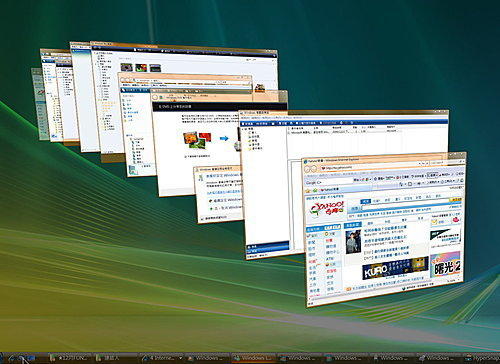This screenshot has height=364, width=500.
Task: Click in the Yahoo search text field
Action: pos(405,207)
